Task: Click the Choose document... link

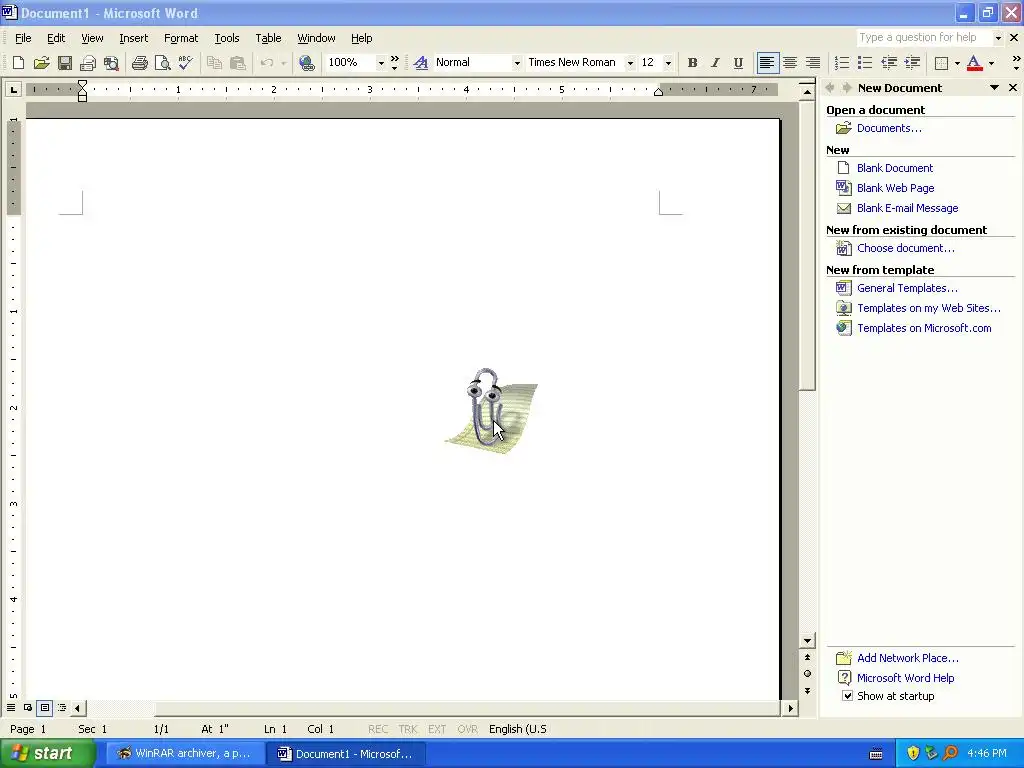Action: click(905, 248)
